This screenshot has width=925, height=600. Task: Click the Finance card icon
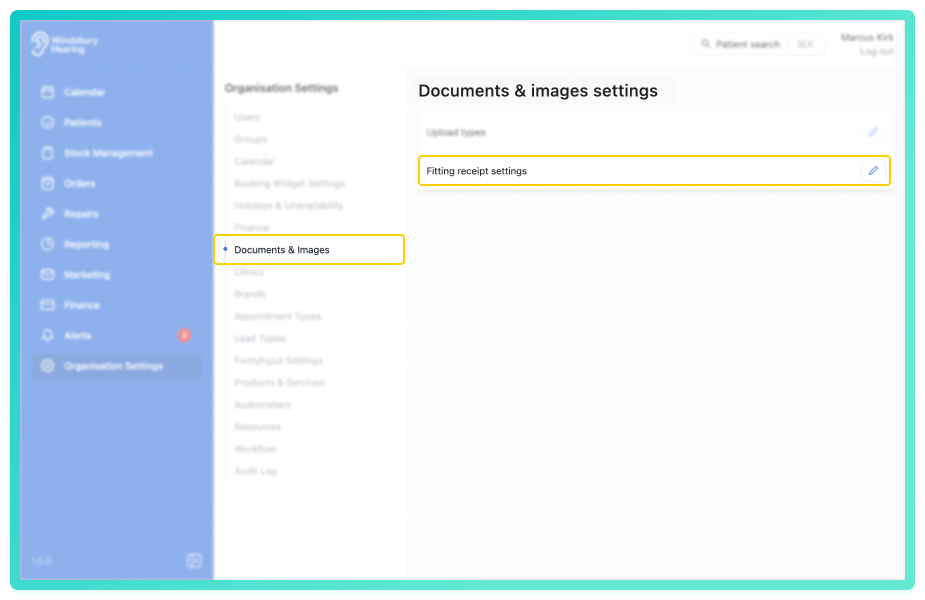pos(48,305)
